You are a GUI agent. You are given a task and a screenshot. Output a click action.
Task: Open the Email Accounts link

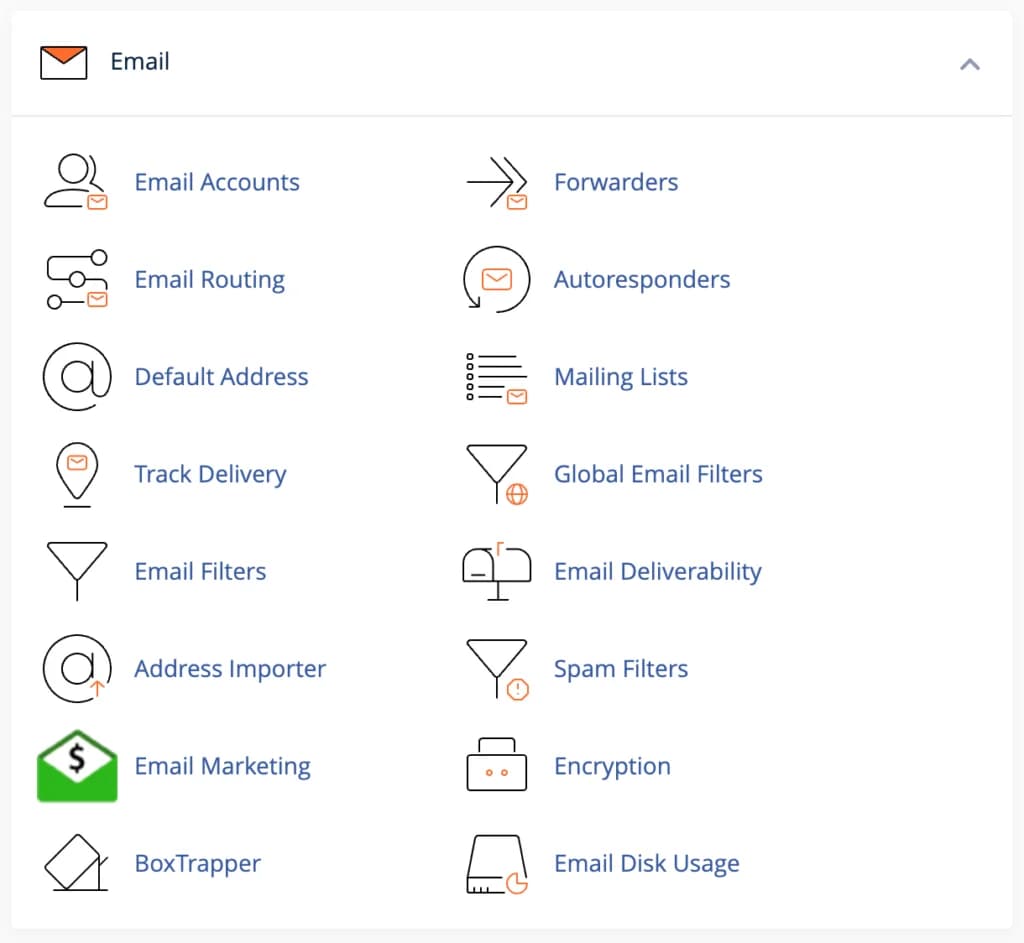pyautogui.click(x=216, y=182)
